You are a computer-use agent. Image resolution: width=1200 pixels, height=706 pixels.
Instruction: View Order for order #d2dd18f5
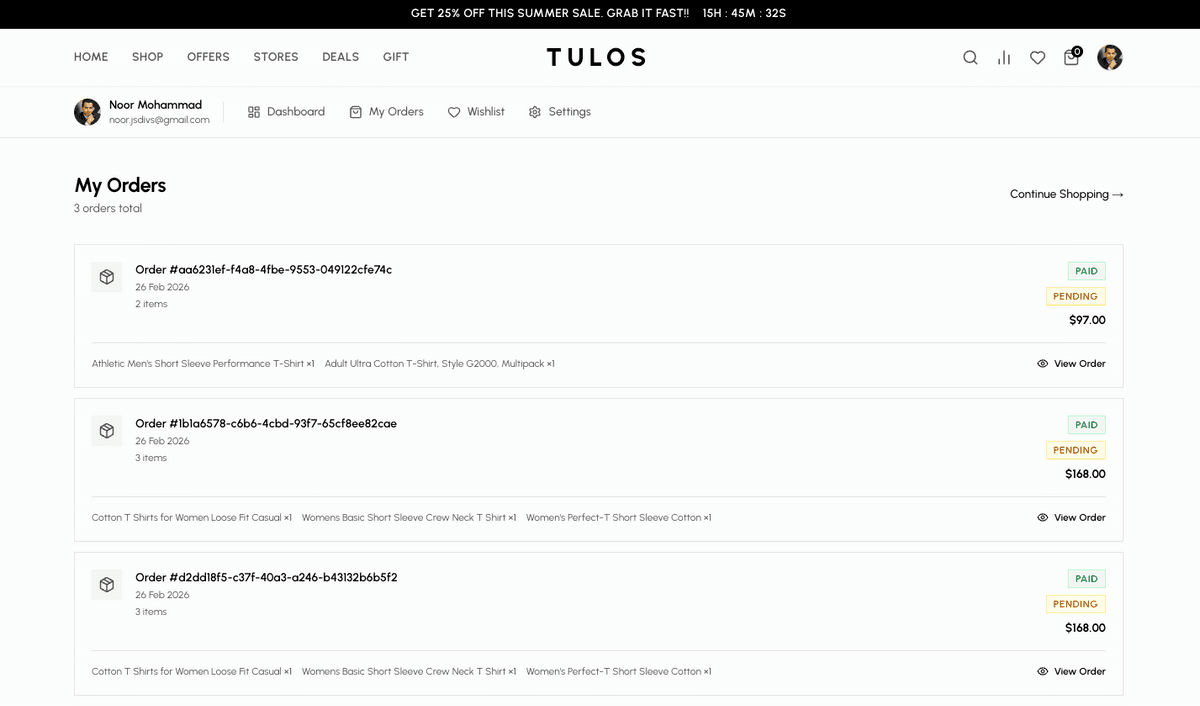pos(1071,672)
